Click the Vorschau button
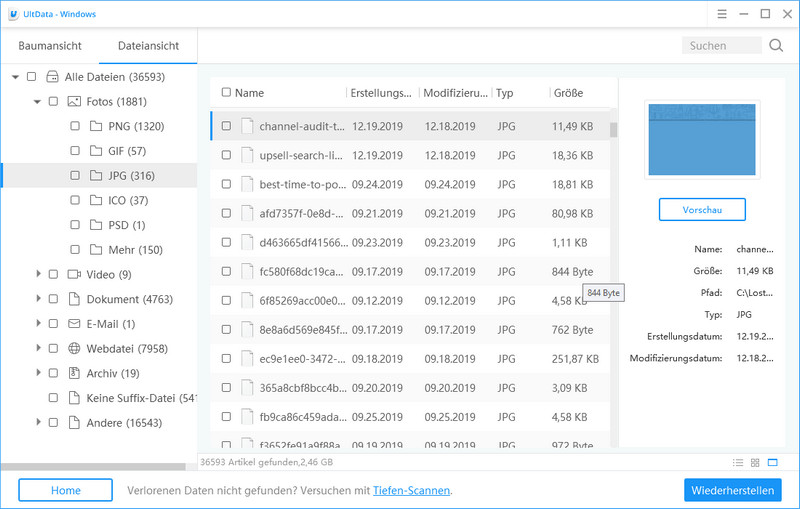This screenshot has width=800, height=509. pyautogui.click(x=702, y=210)
